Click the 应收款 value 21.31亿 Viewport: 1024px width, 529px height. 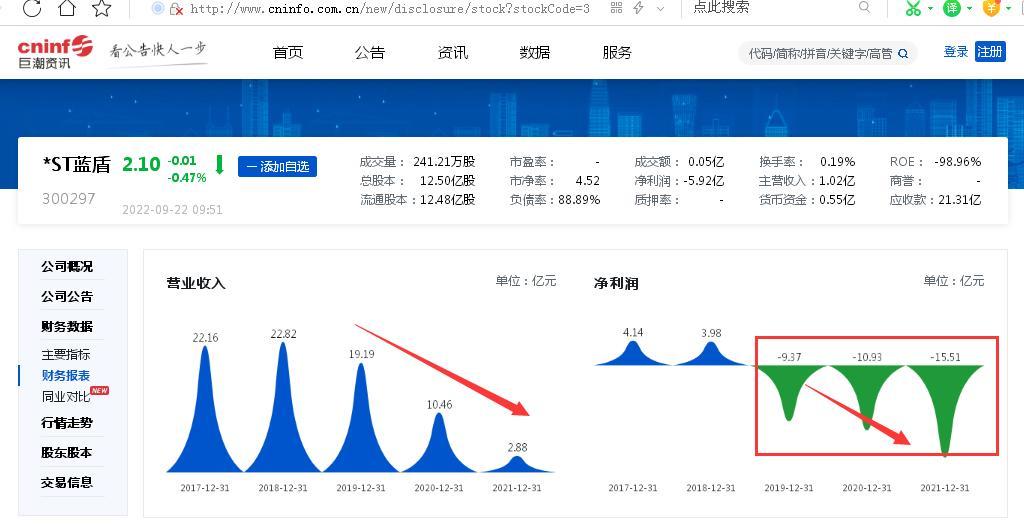tap(959, 200)
